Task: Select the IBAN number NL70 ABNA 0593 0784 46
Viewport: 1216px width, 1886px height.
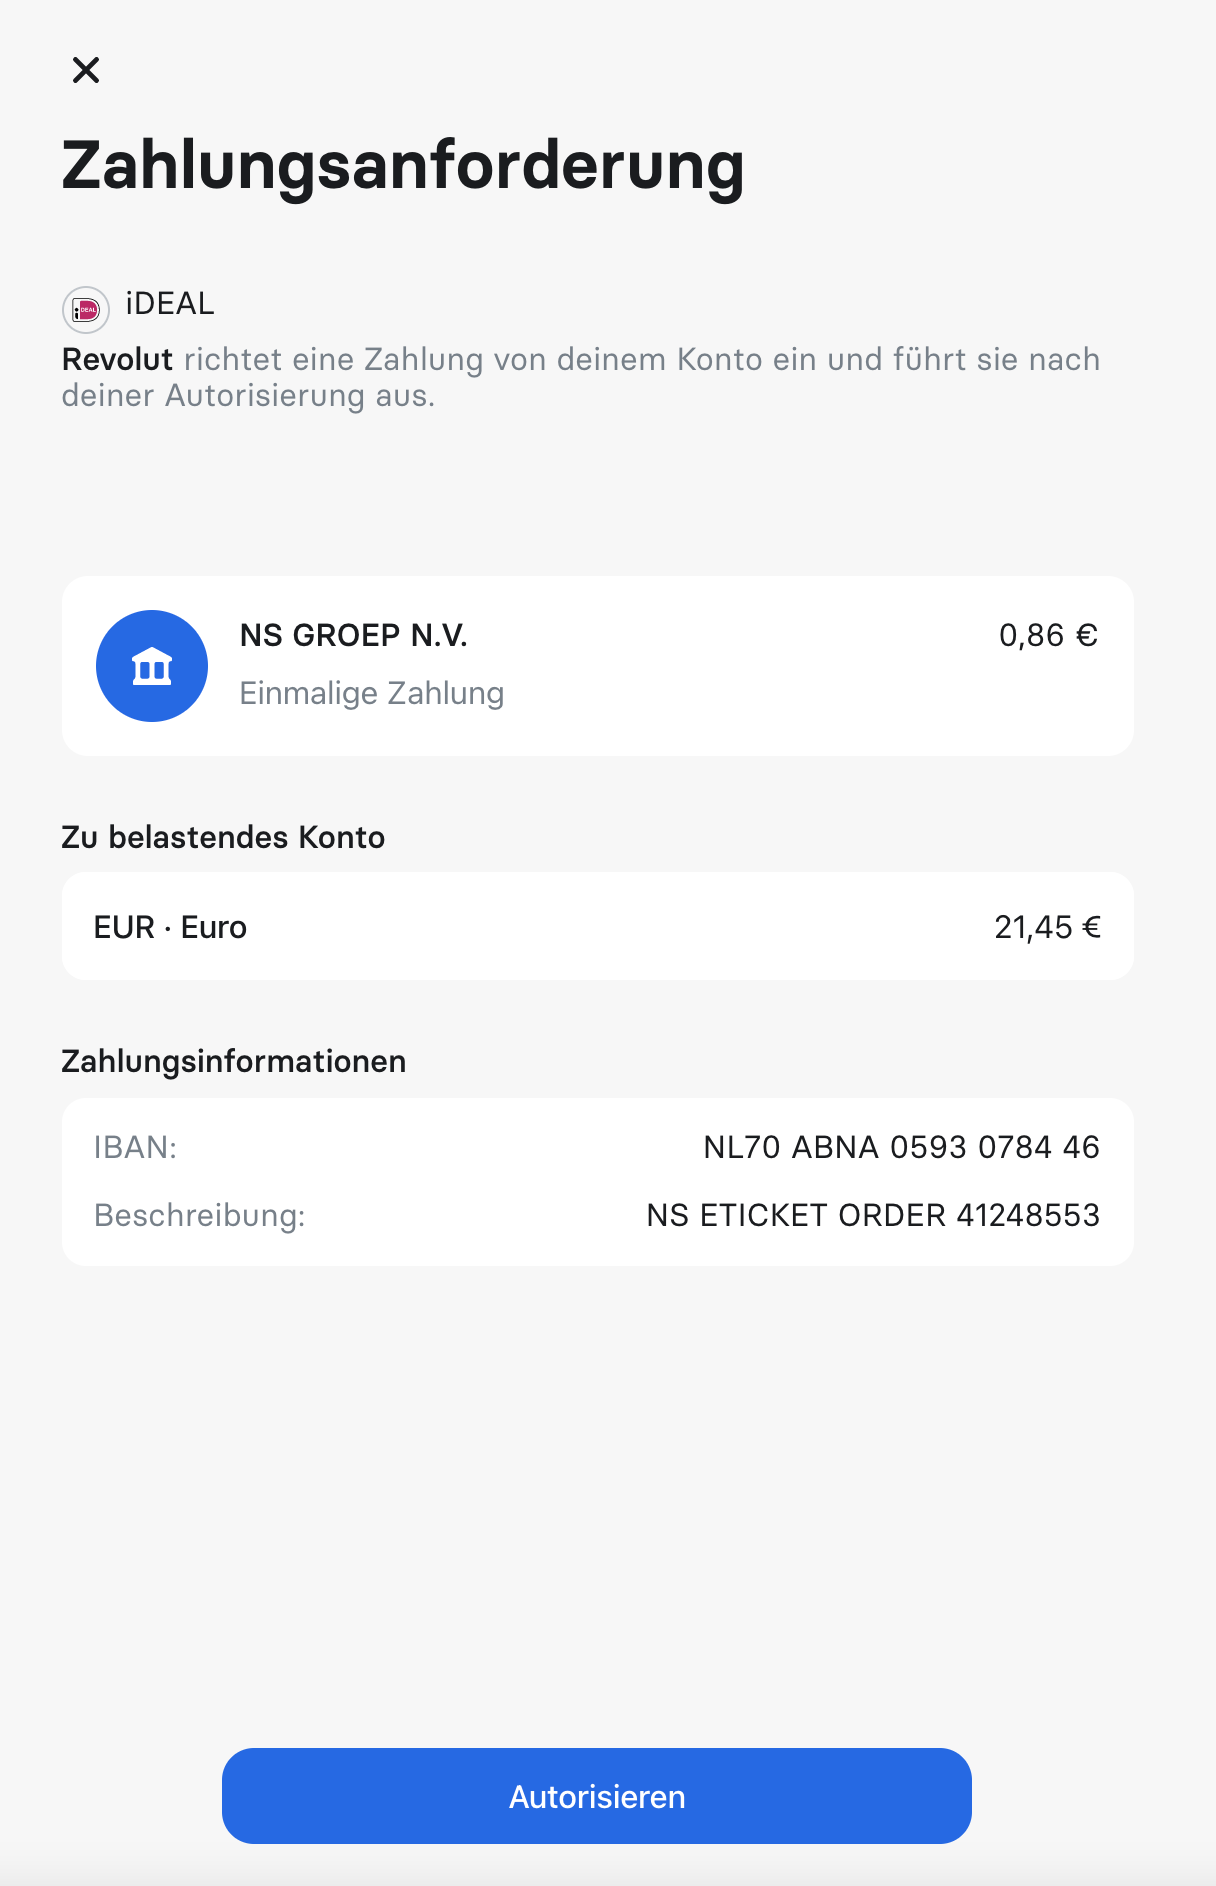Action: pos(901,1147)
